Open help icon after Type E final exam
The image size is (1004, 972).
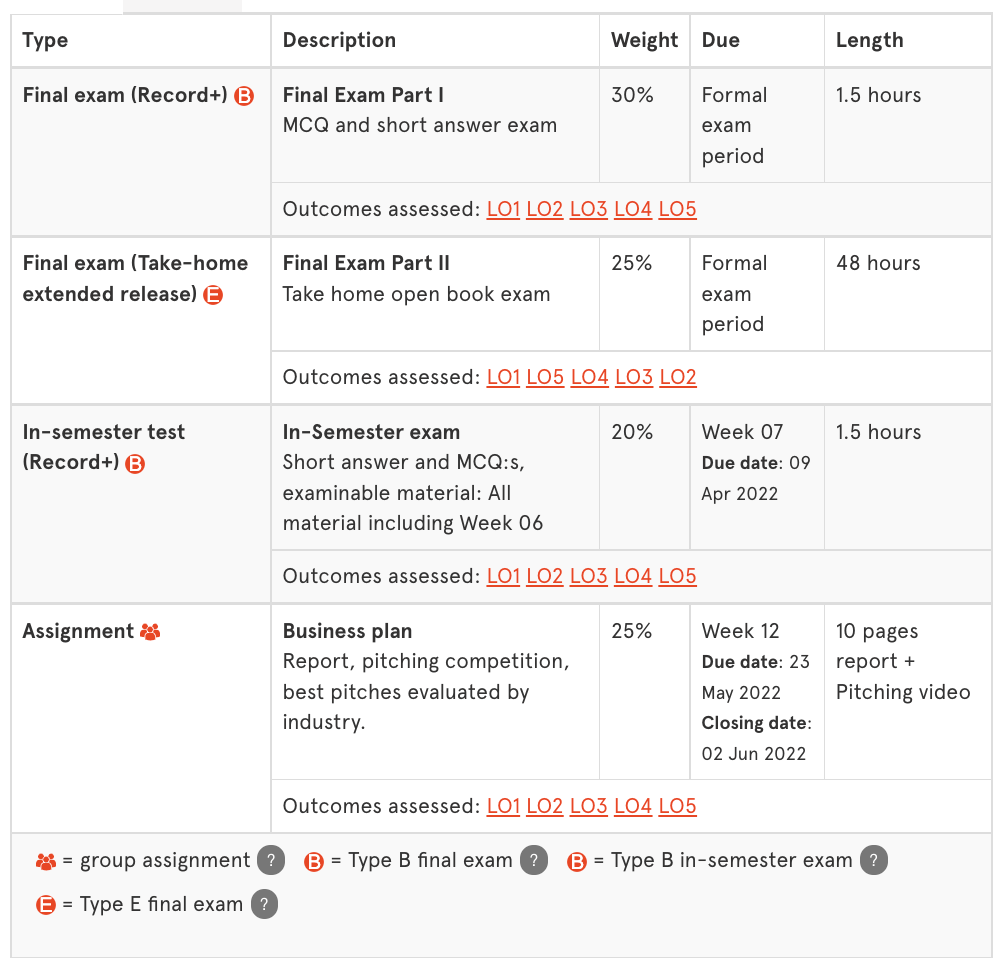tap(264, 905)
